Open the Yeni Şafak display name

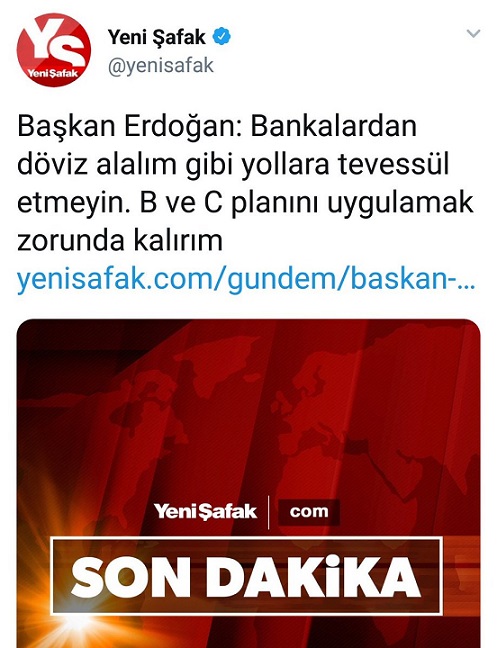[x=157, y=38]
